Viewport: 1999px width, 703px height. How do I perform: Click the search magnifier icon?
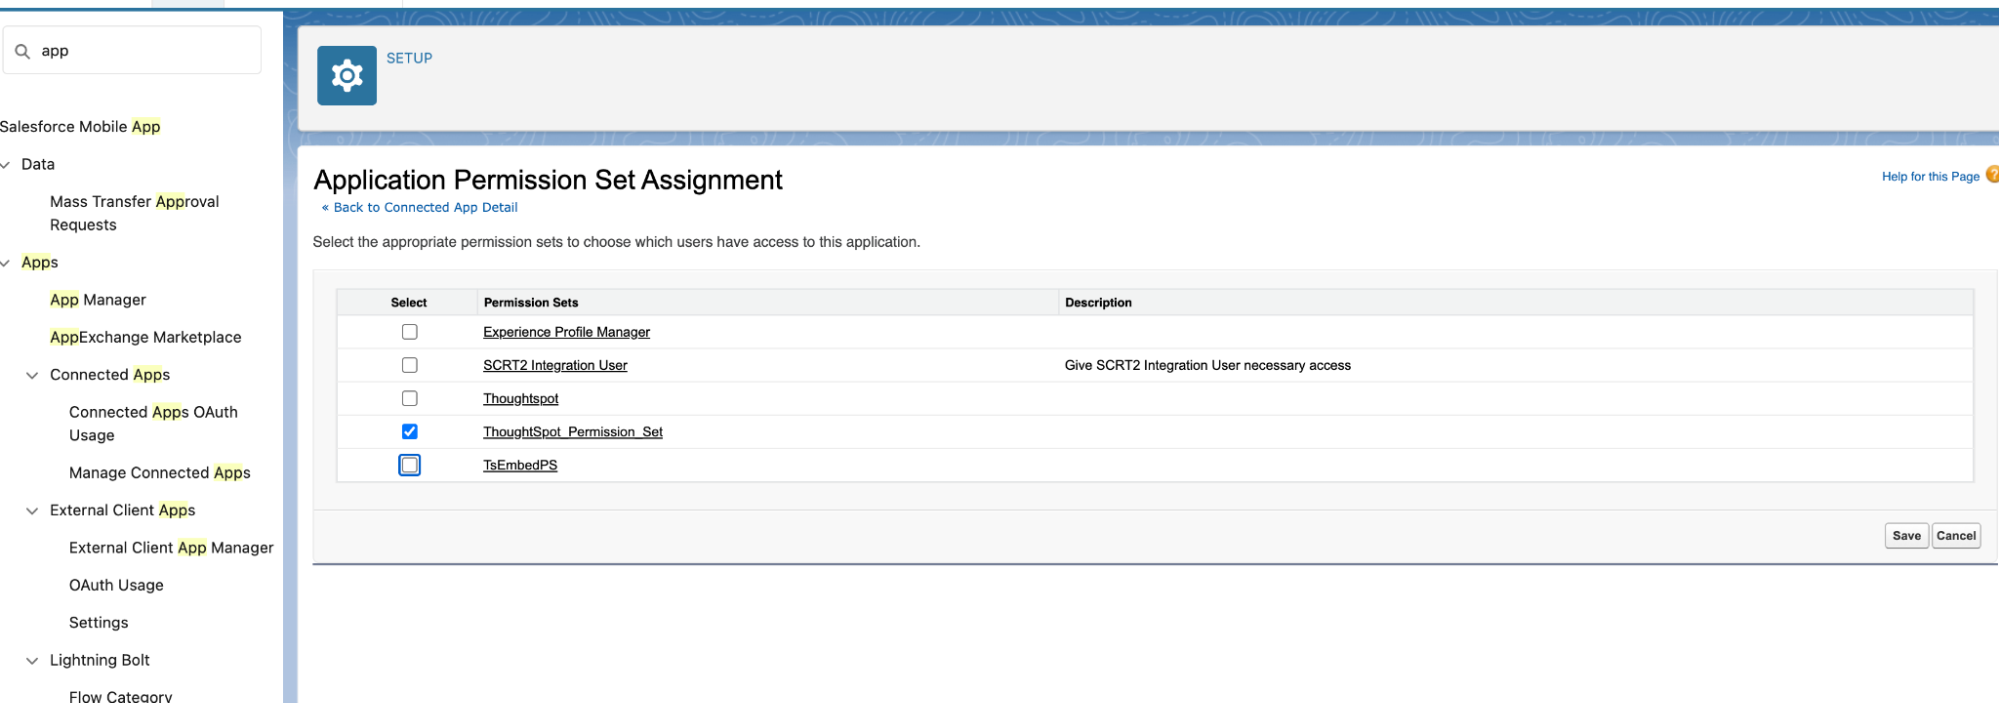coord(22,51)
